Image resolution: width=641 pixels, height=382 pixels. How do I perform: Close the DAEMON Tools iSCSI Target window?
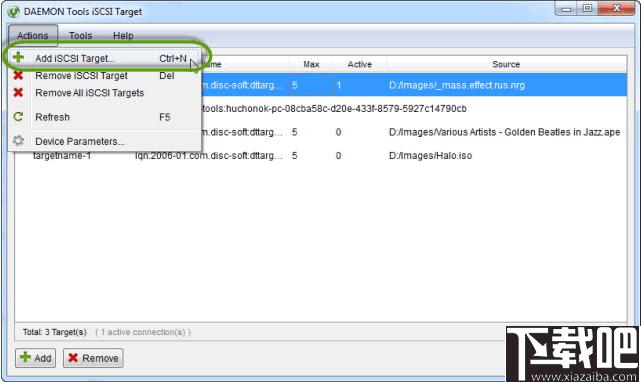617,9
